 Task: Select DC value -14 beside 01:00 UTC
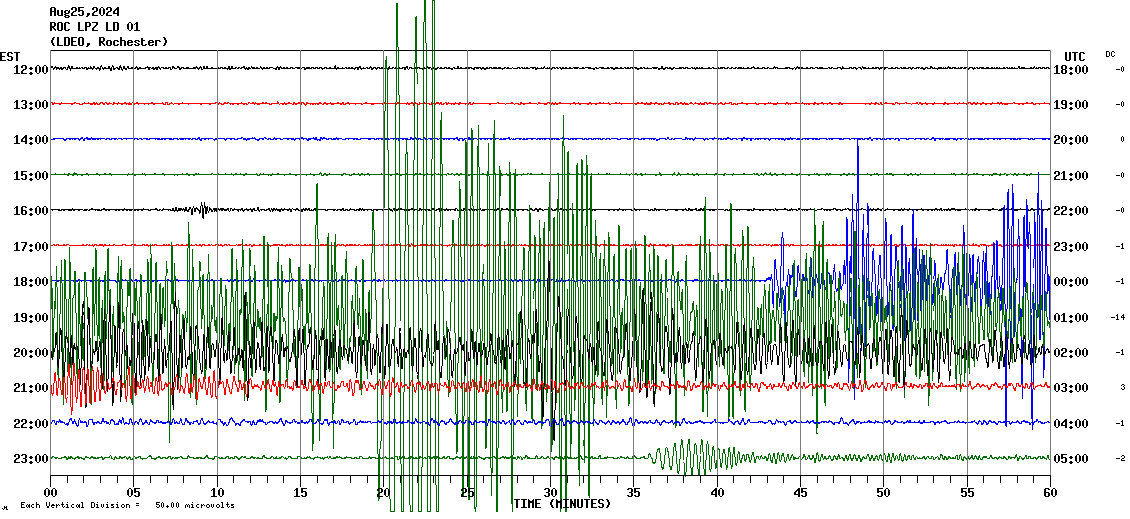point(1118,317)
